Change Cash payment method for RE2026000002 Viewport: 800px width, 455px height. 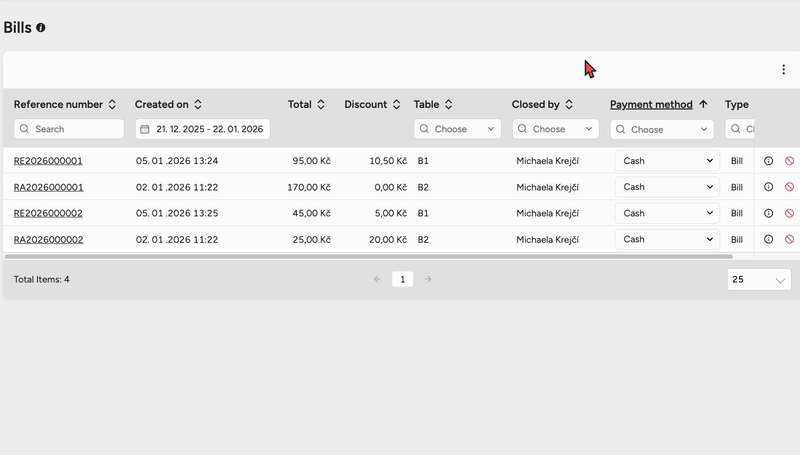pyautogui.click(x=667, y=213)
